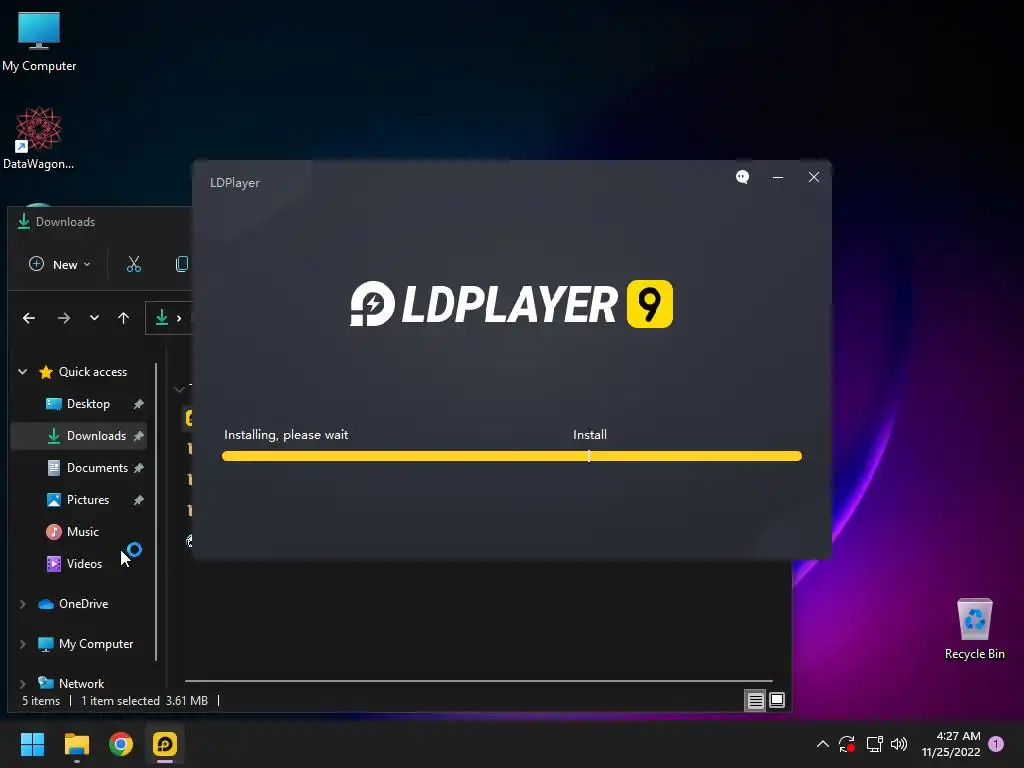Click the File Explorer horizontal scrollbar
Screen dimensions: 1024x768
click(x=479, y=680)
